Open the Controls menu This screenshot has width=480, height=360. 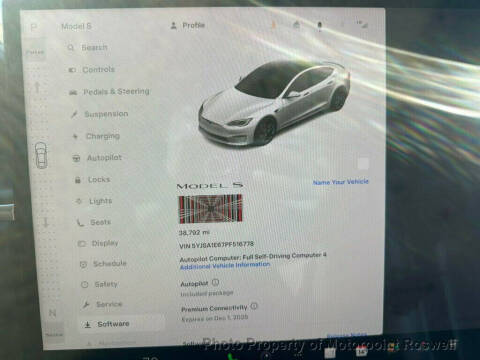[x=92, y=70]
